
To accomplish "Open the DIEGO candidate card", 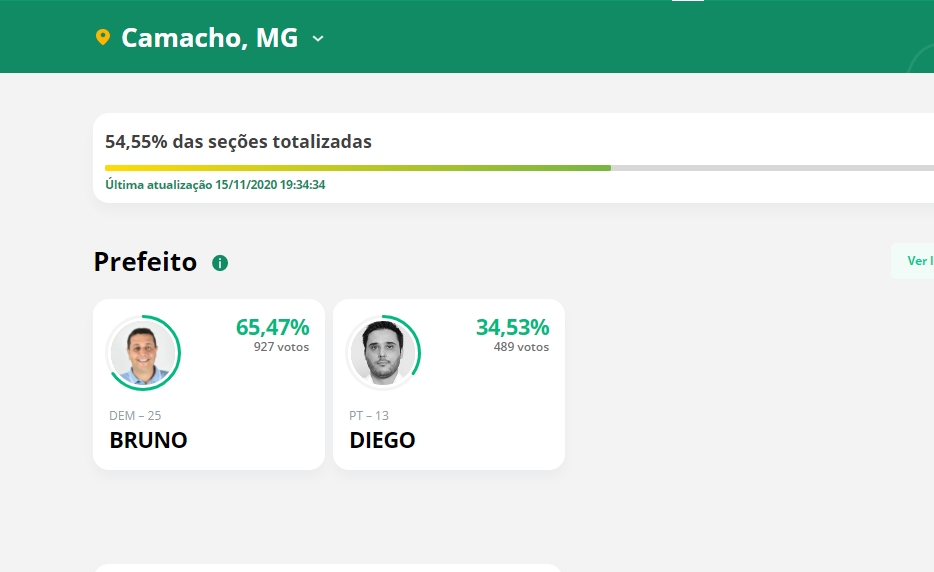I will coord(449,384).
